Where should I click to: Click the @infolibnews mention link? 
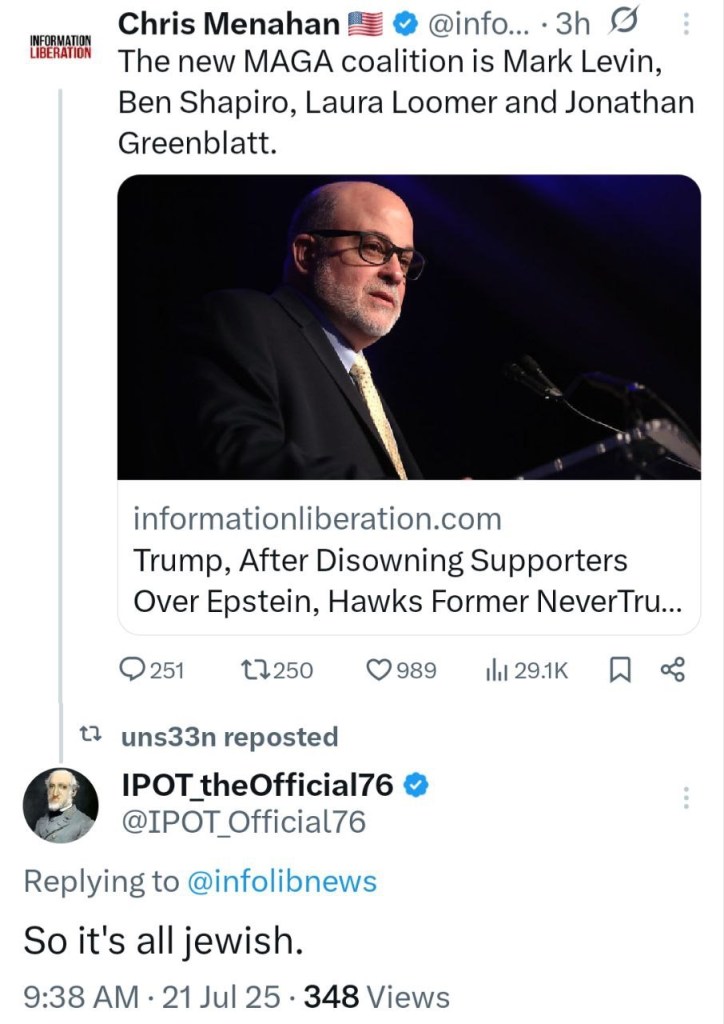282,881
